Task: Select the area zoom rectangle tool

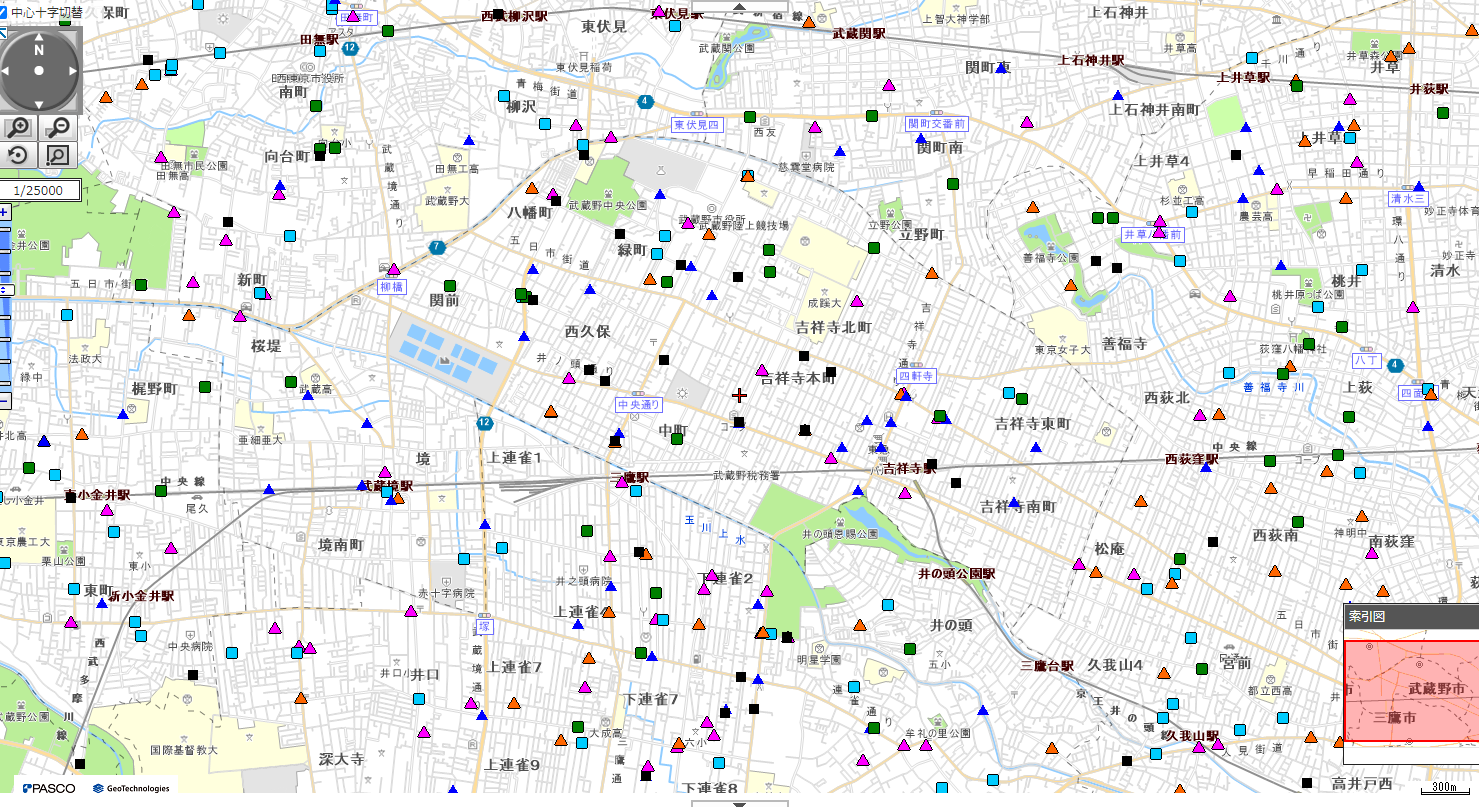Action: coord(59,155)
